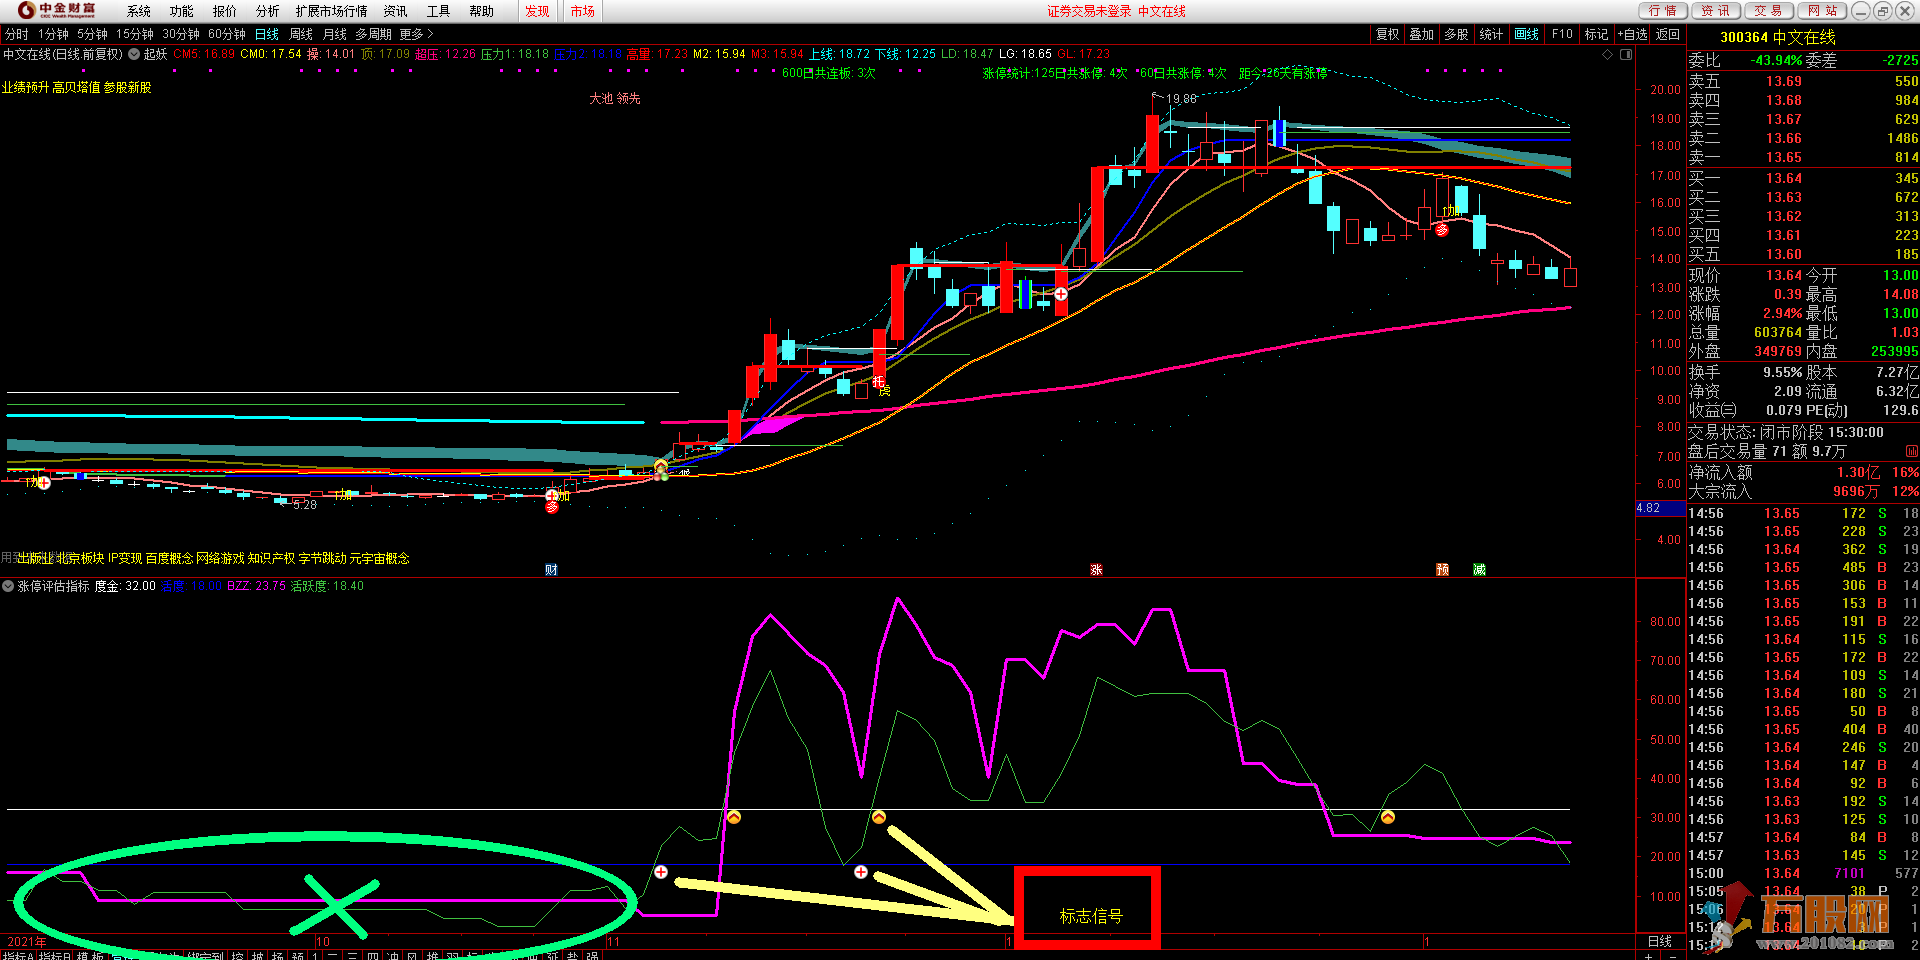Click the 业绩预升 tag
1920x960 pixels.
pyautogui.click(x=25, y=87)
